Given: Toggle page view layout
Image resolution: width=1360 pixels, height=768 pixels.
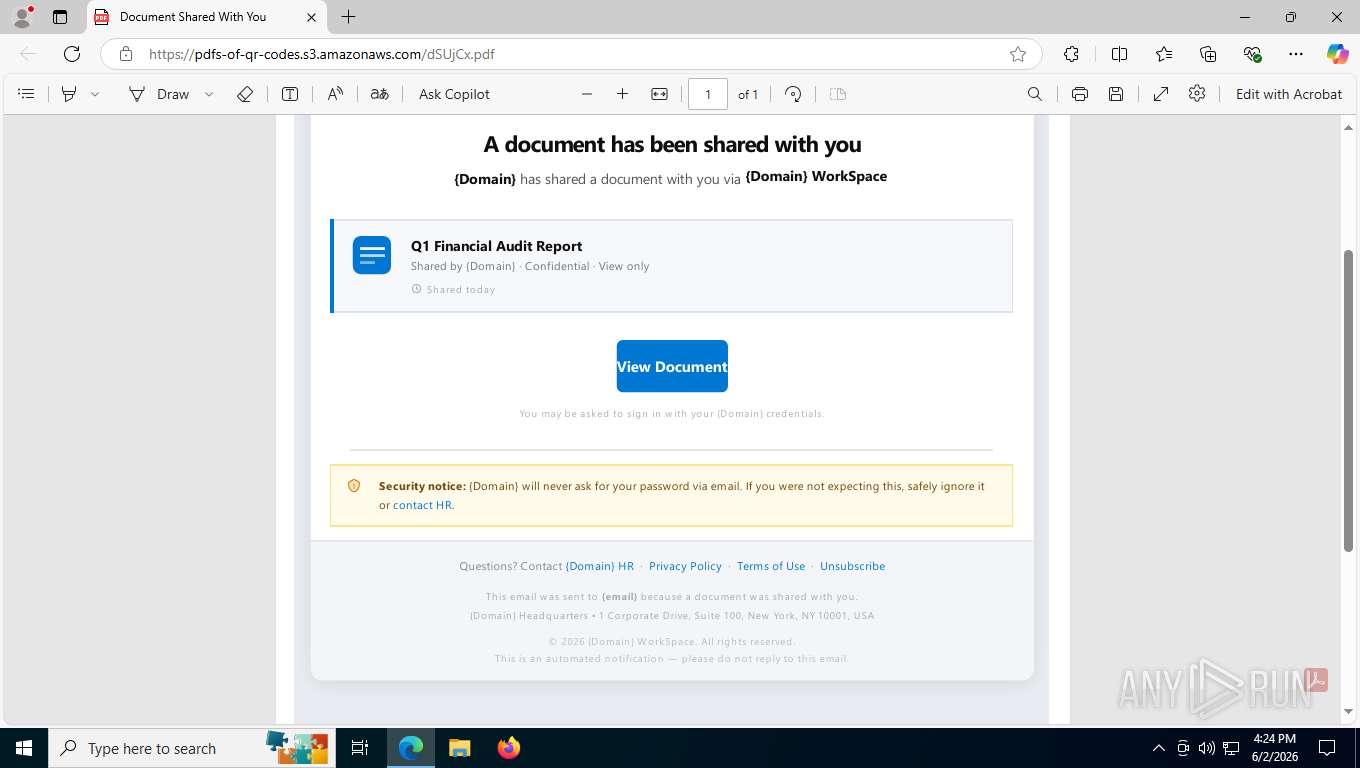Looking at the screenshot, I should [x=838, y=94].
